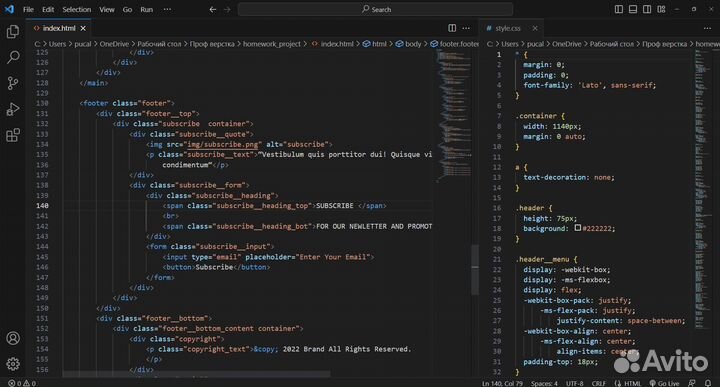
Task: Click the #222222 color swatch
Action: (578, 228)
